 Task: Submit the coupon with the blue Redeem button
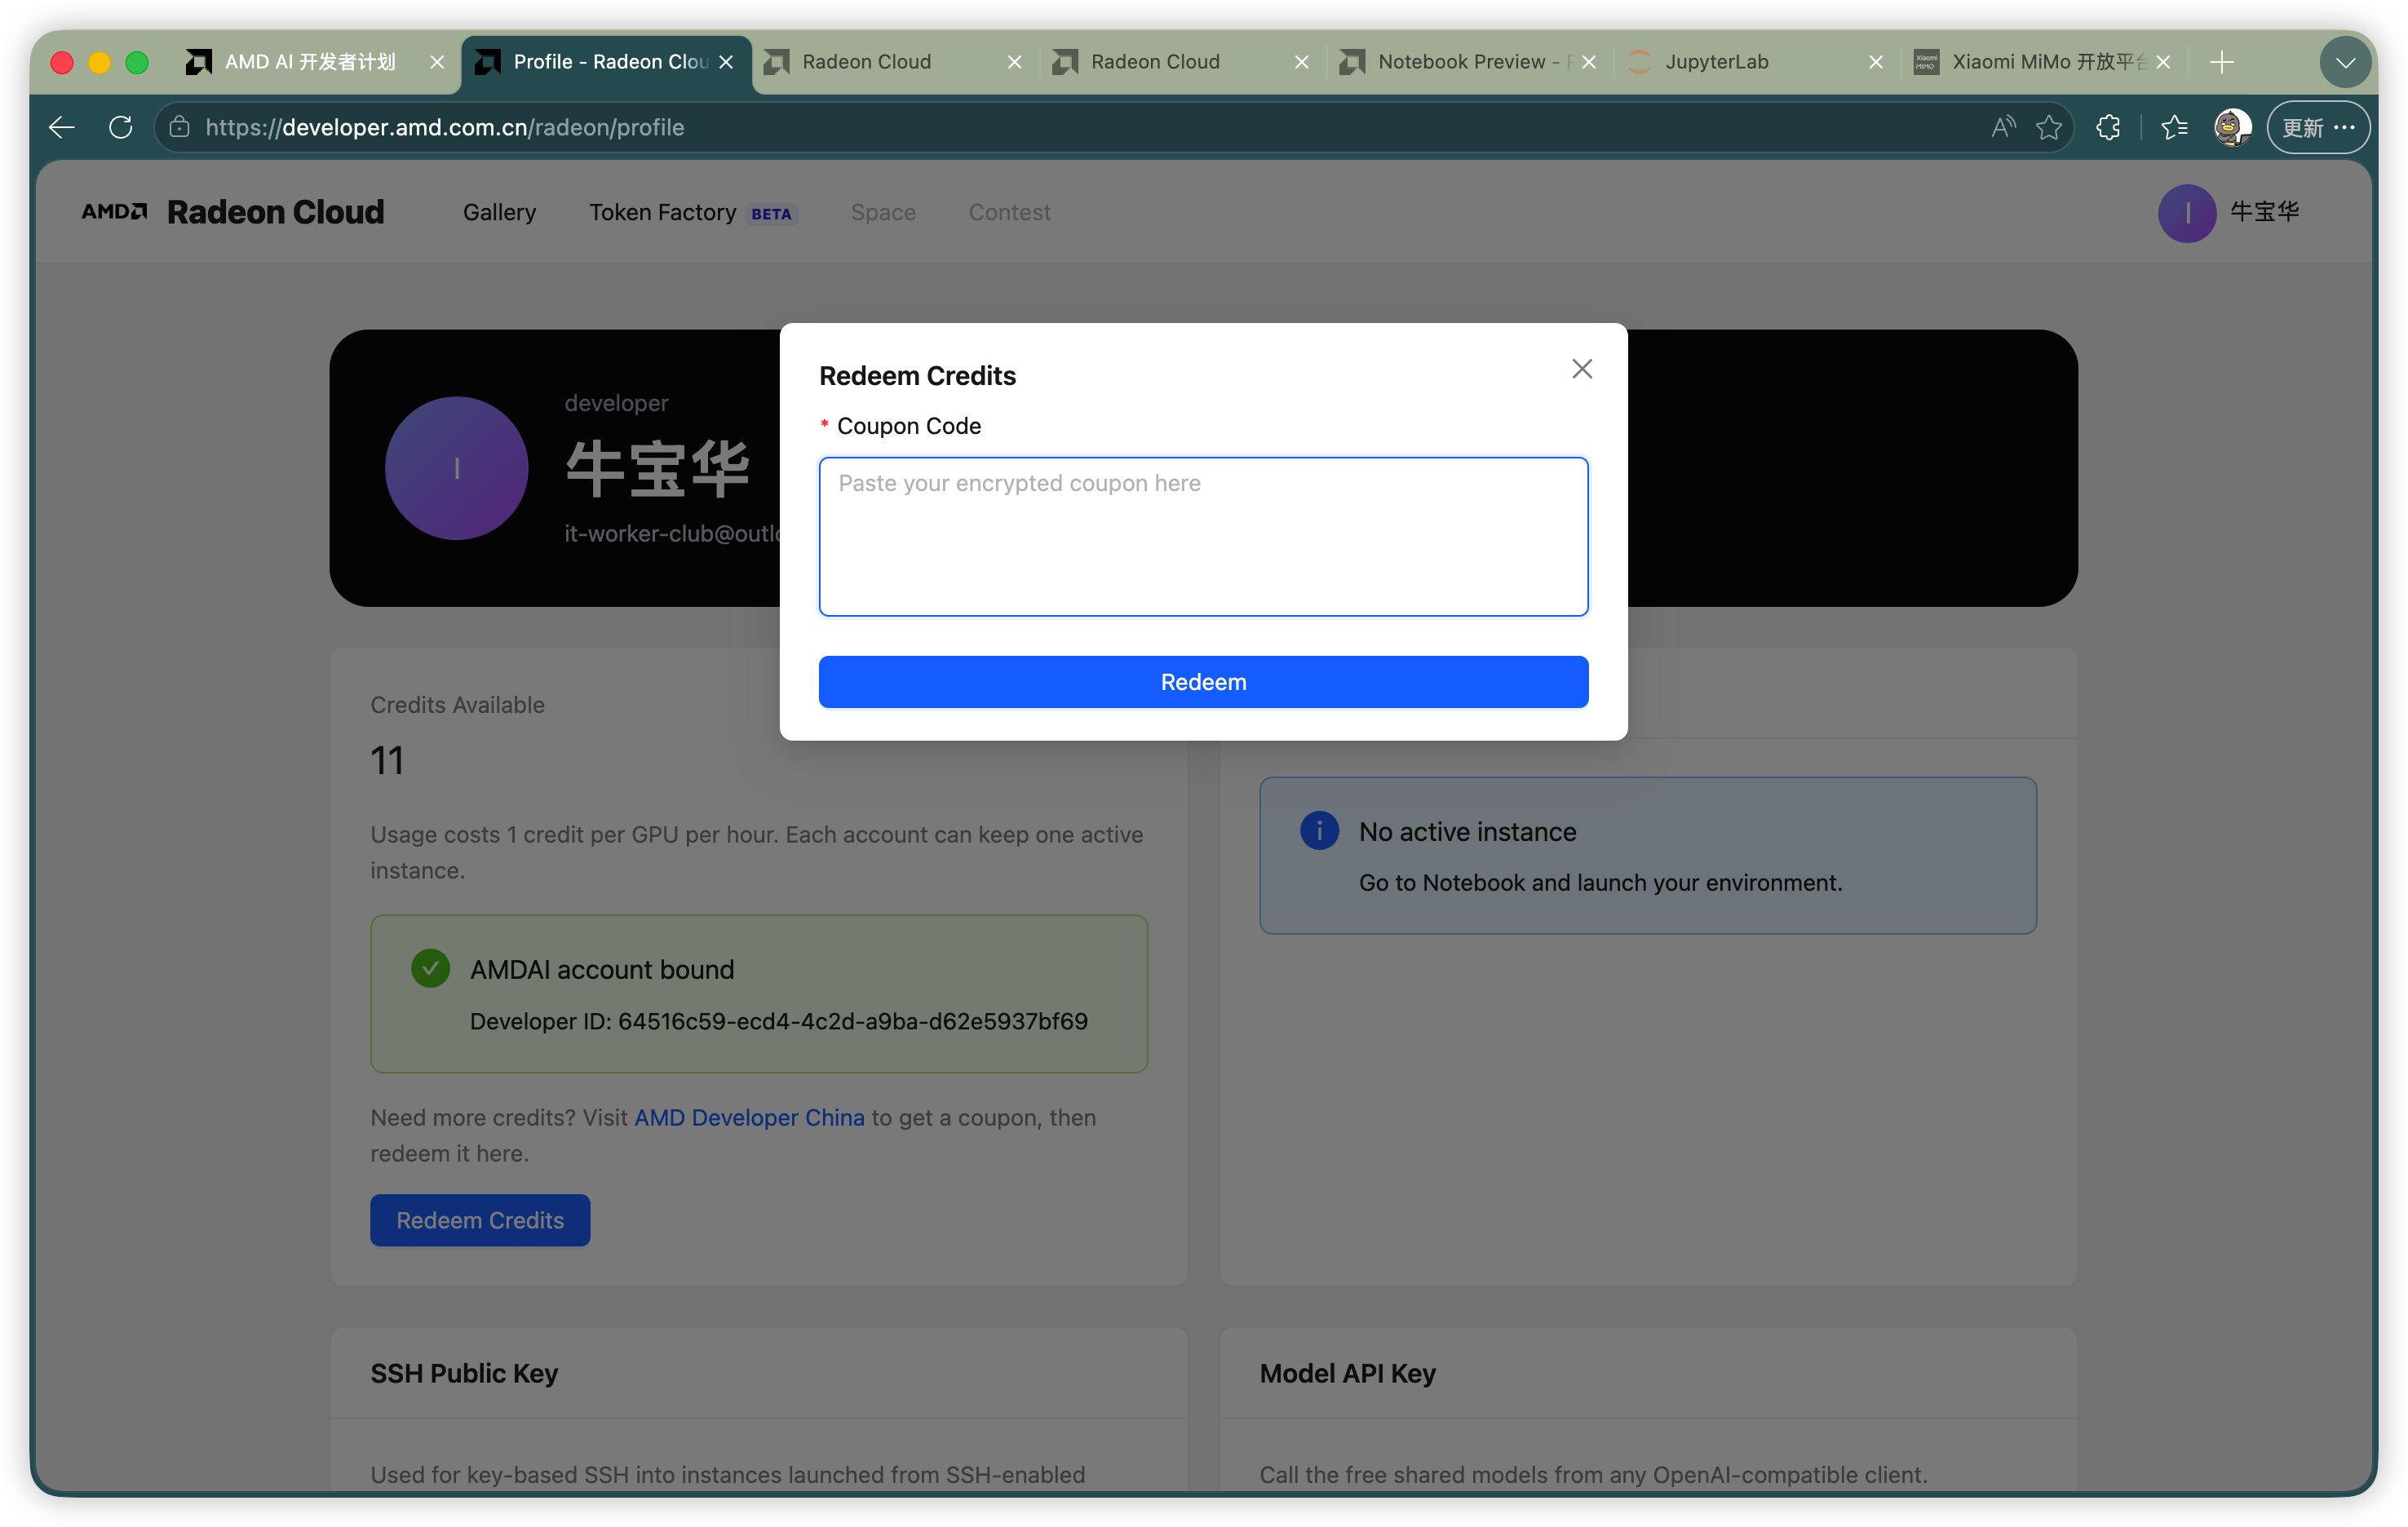click(x=1203, y=682)
